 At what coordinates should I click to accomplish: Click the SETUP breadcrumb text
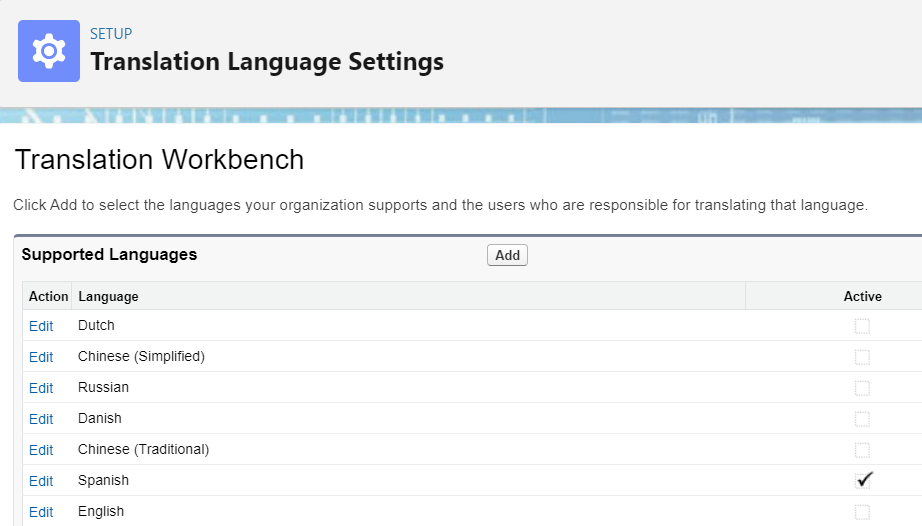111,34
